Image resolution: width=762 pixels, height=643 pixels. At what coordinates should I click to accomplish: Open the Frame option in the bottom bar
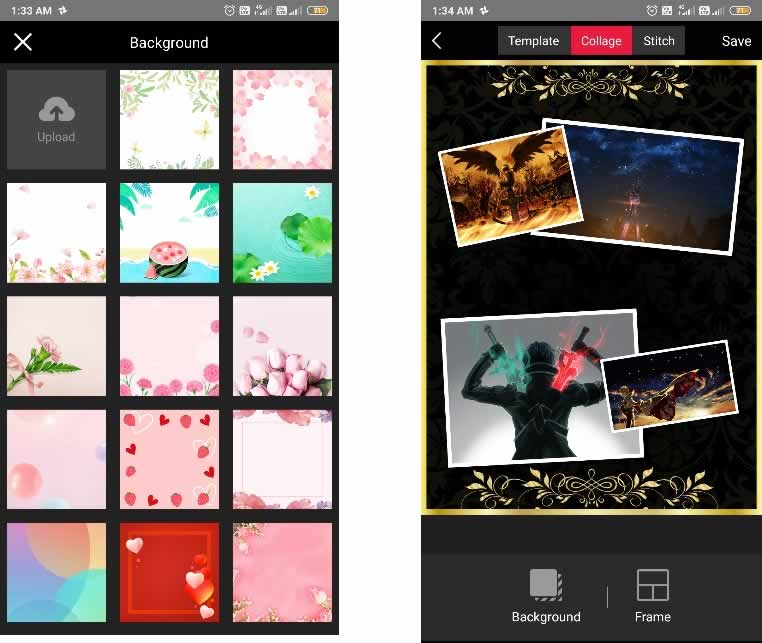(x=653, y=595)
